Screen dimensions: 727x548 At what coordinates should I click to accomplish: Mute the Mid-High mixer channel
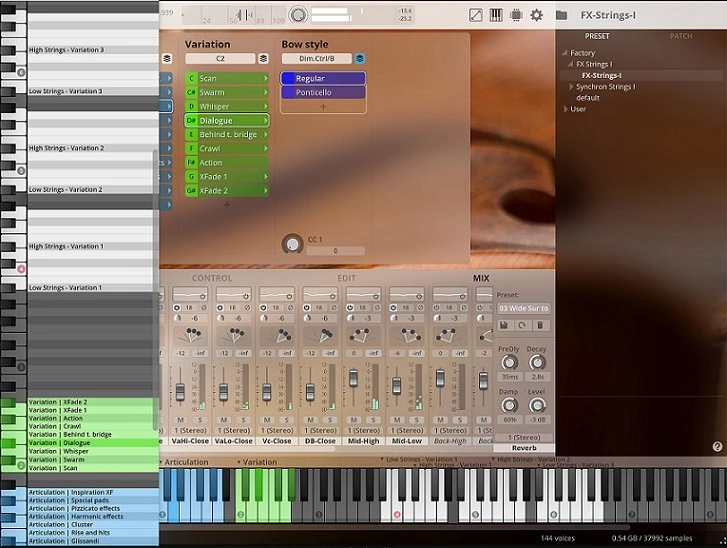point(354,420)
